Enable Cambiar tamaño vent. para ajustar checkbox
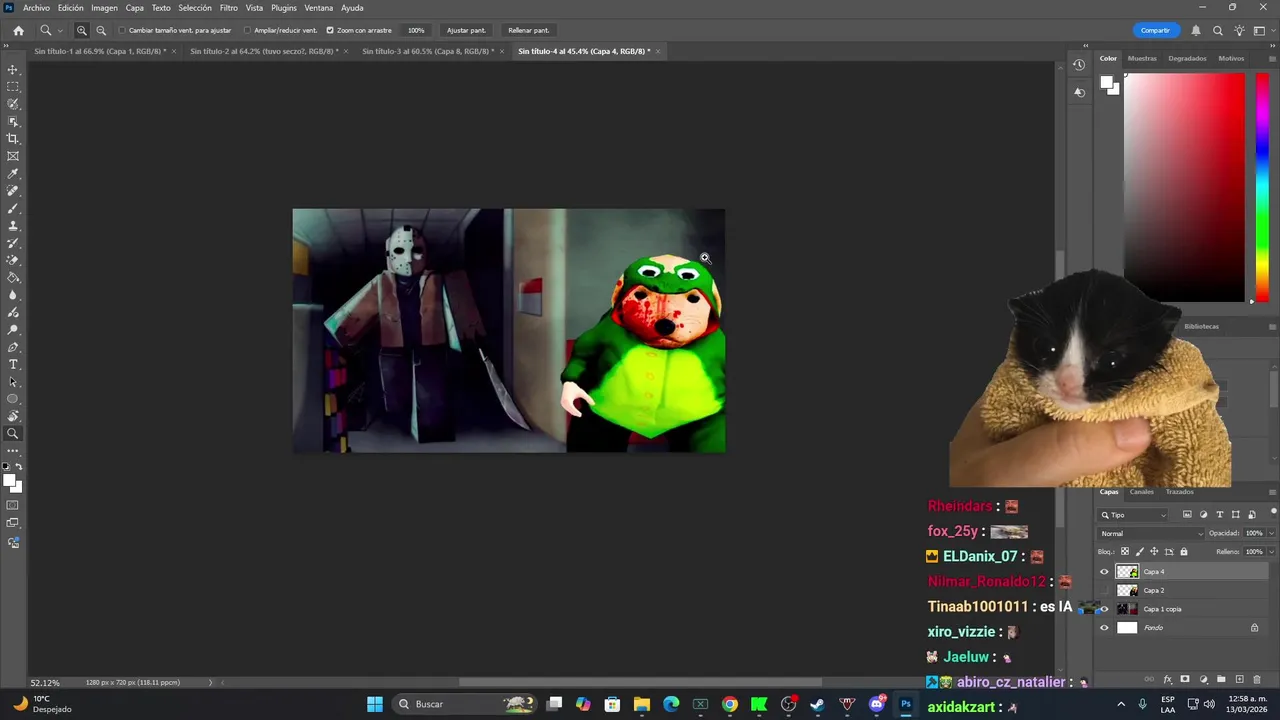Image resolution: width=1280 pixels, height=720 pixels. click(x=122, y=30)
